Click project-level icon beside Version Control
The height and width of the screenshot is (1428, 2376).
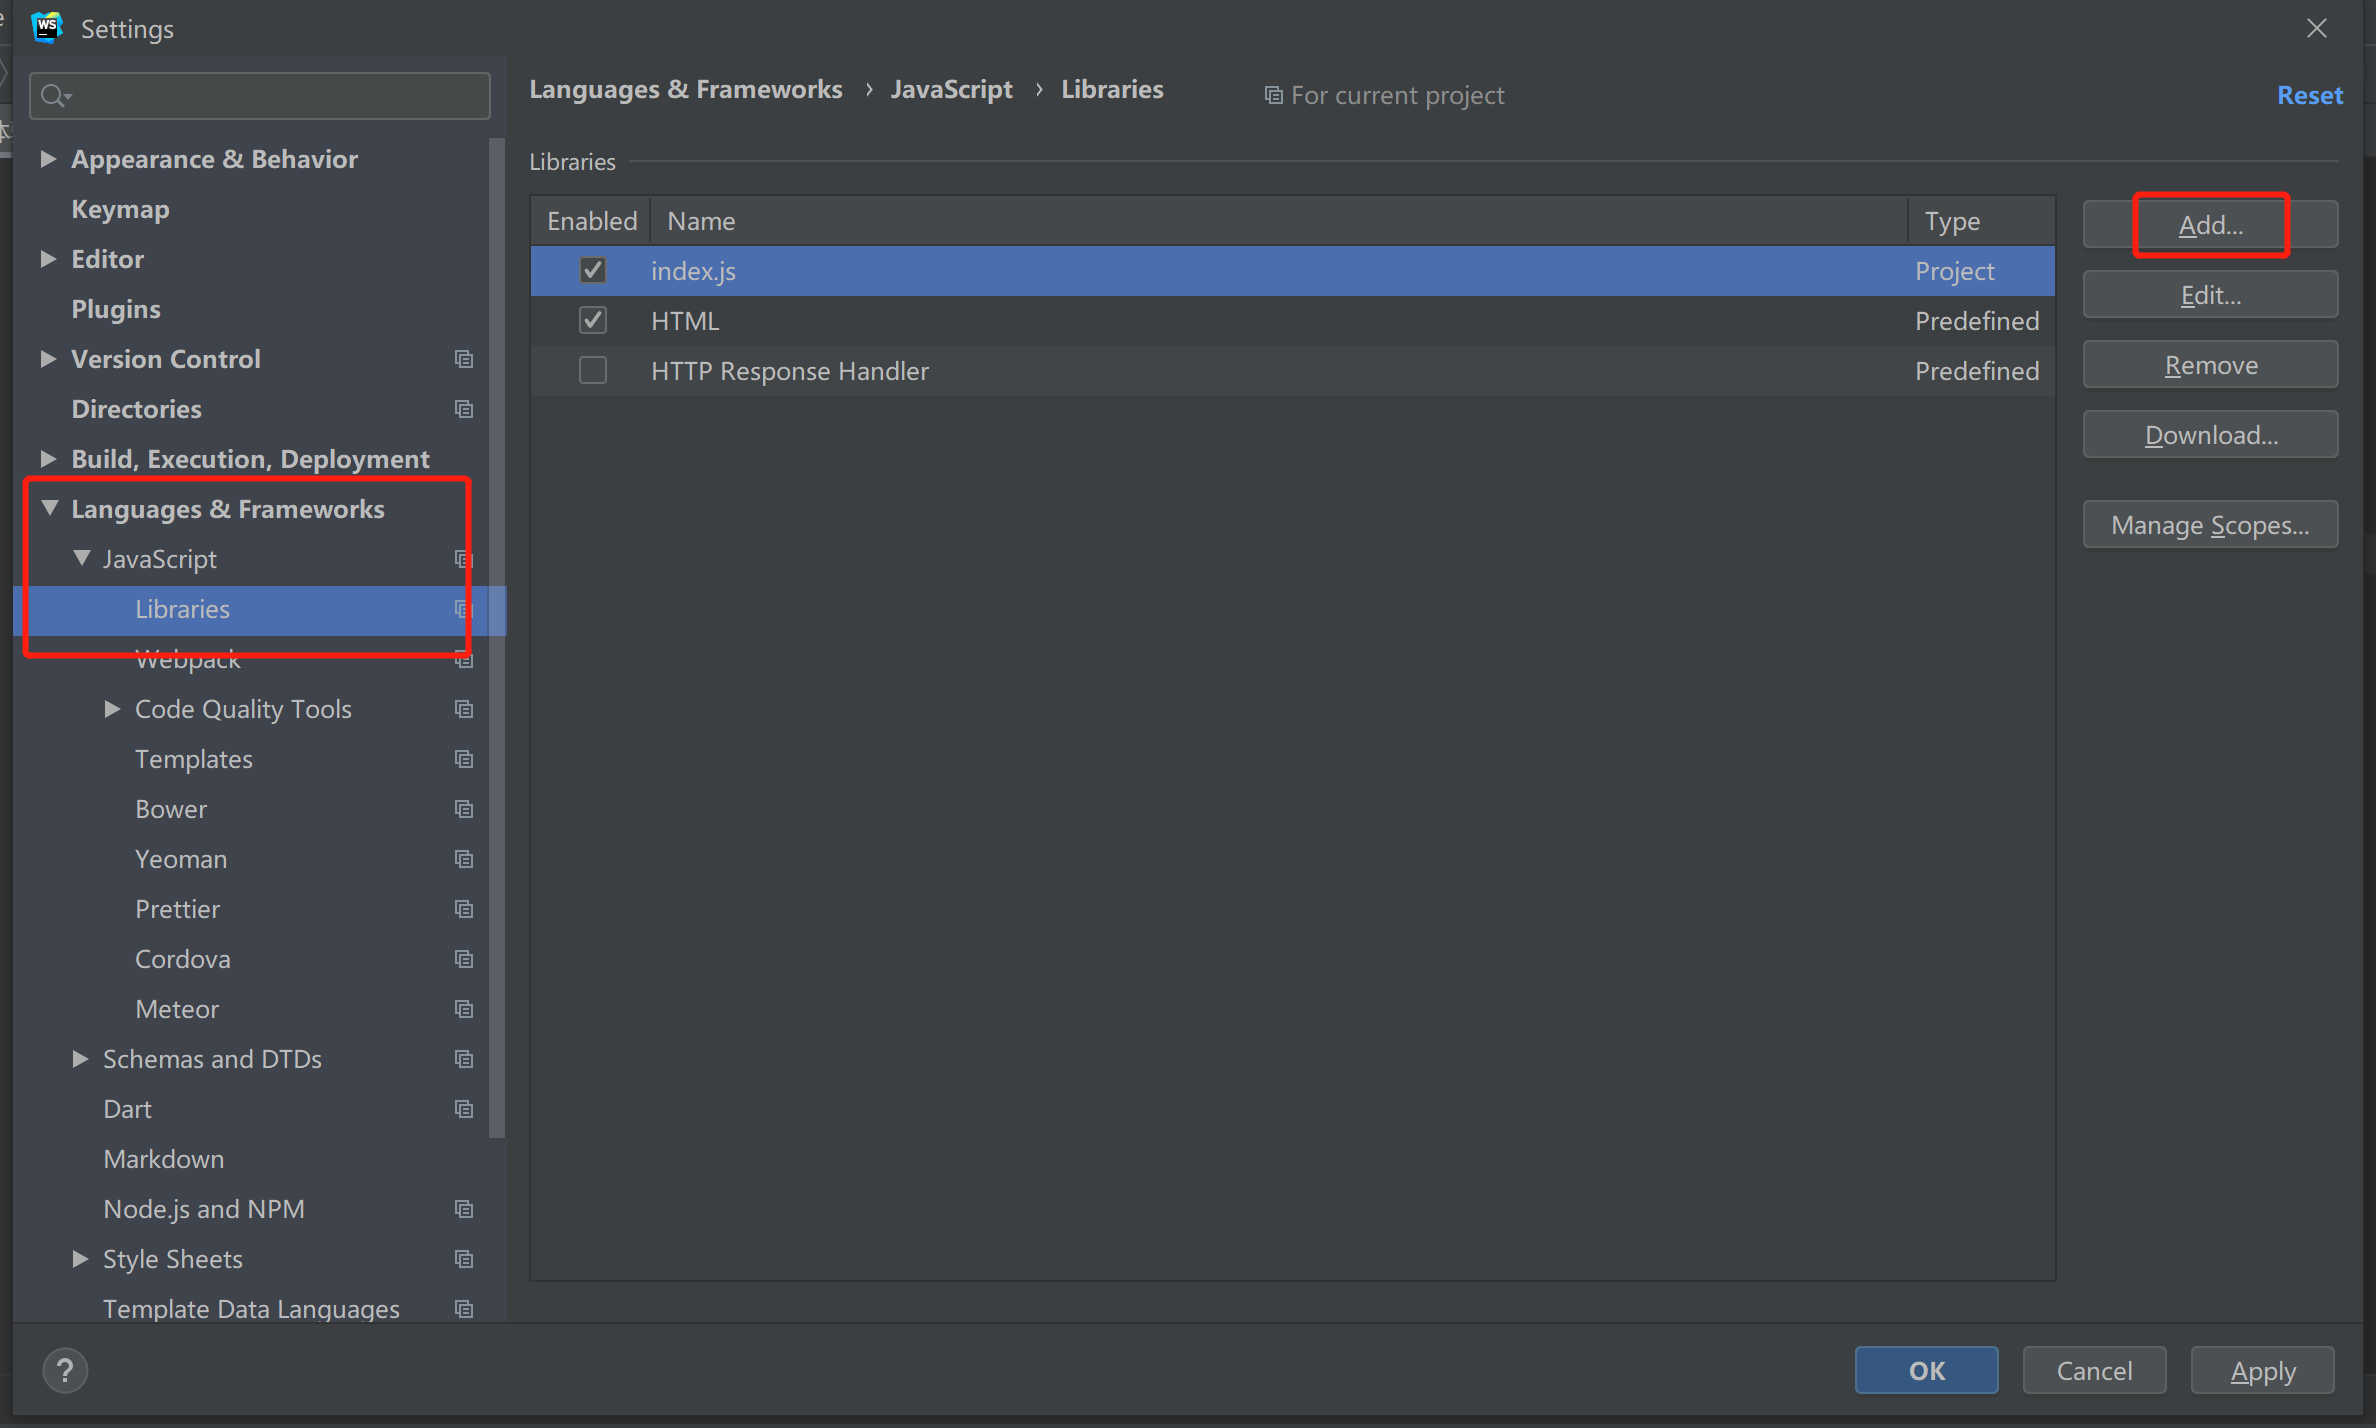click(x=463, y=359)
